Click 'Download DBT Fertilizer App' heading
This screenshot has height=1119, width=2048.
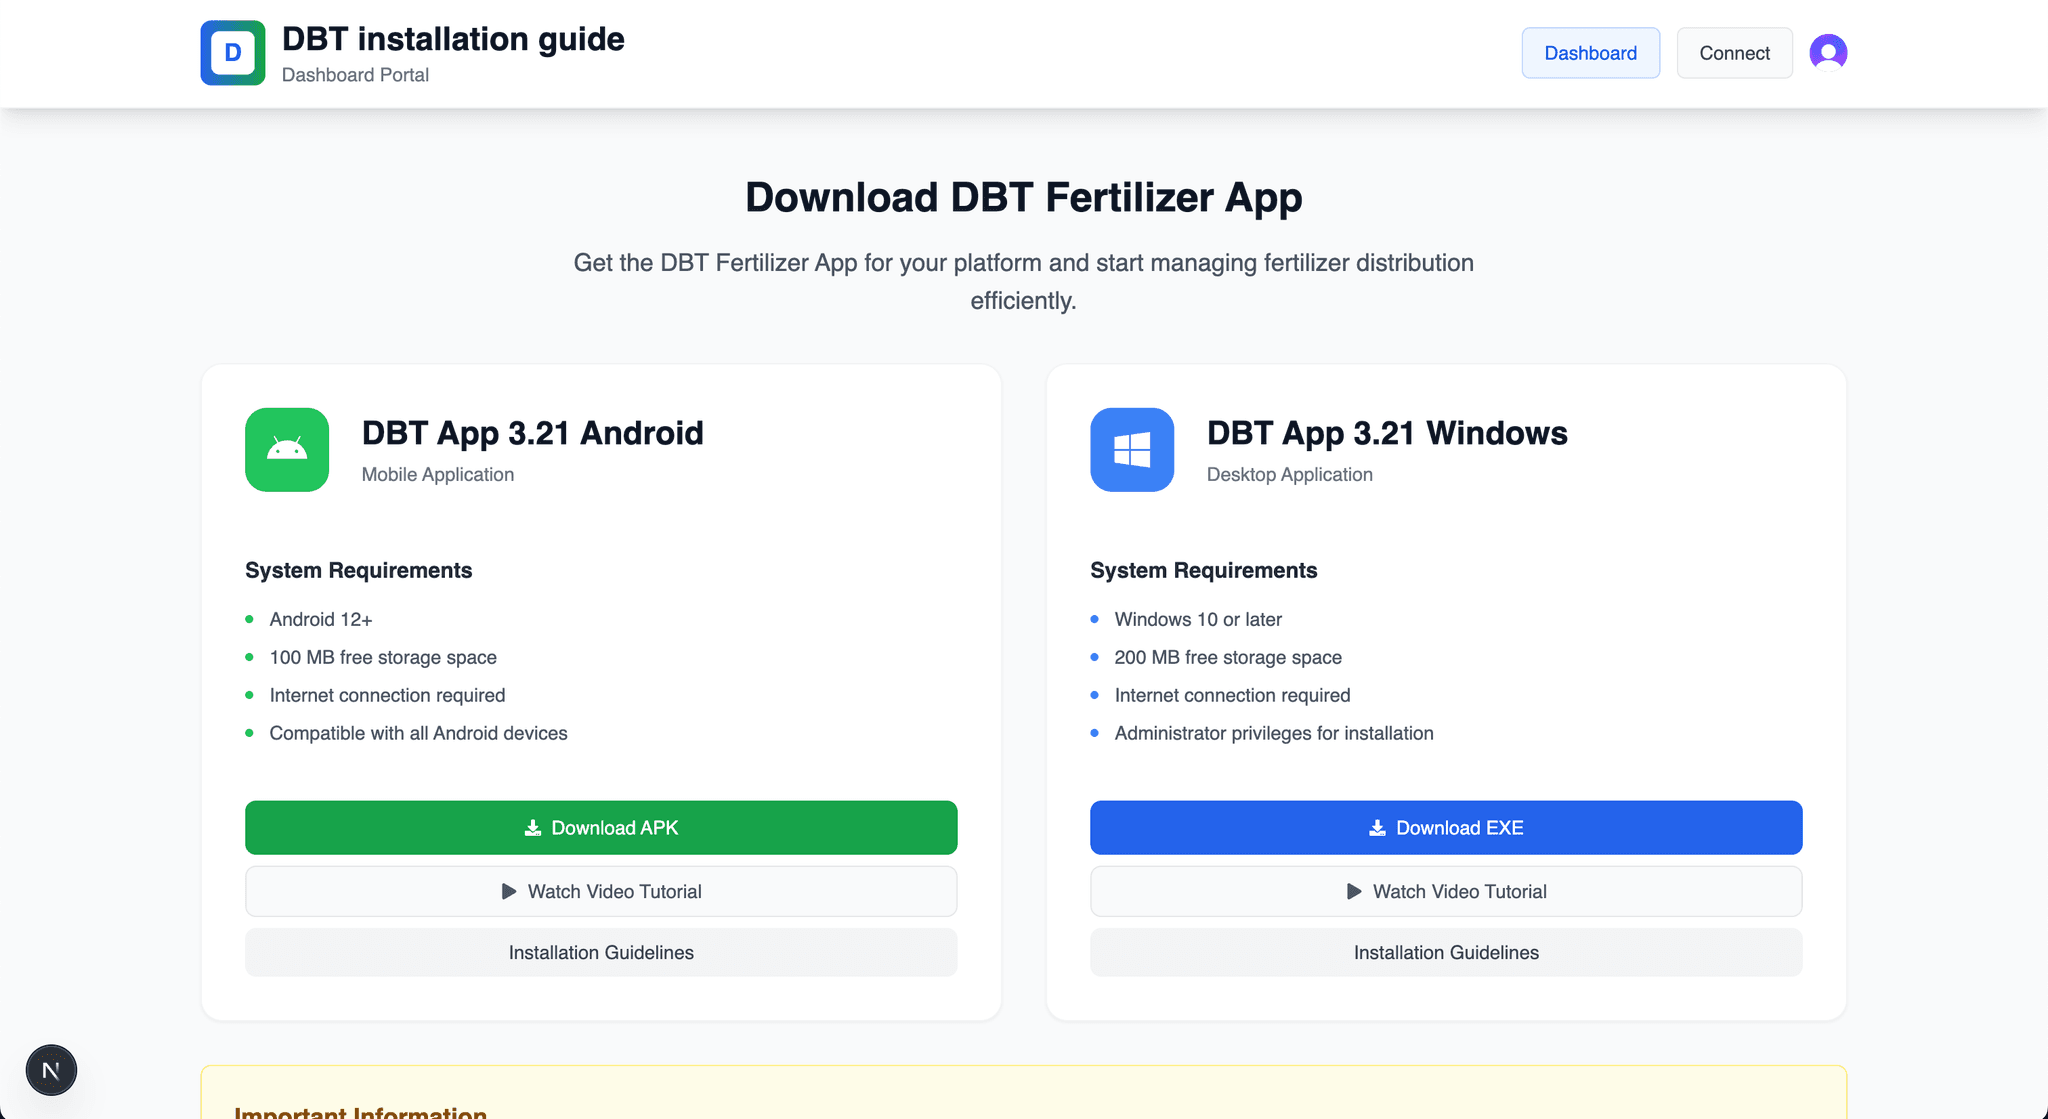(1023, 197)
